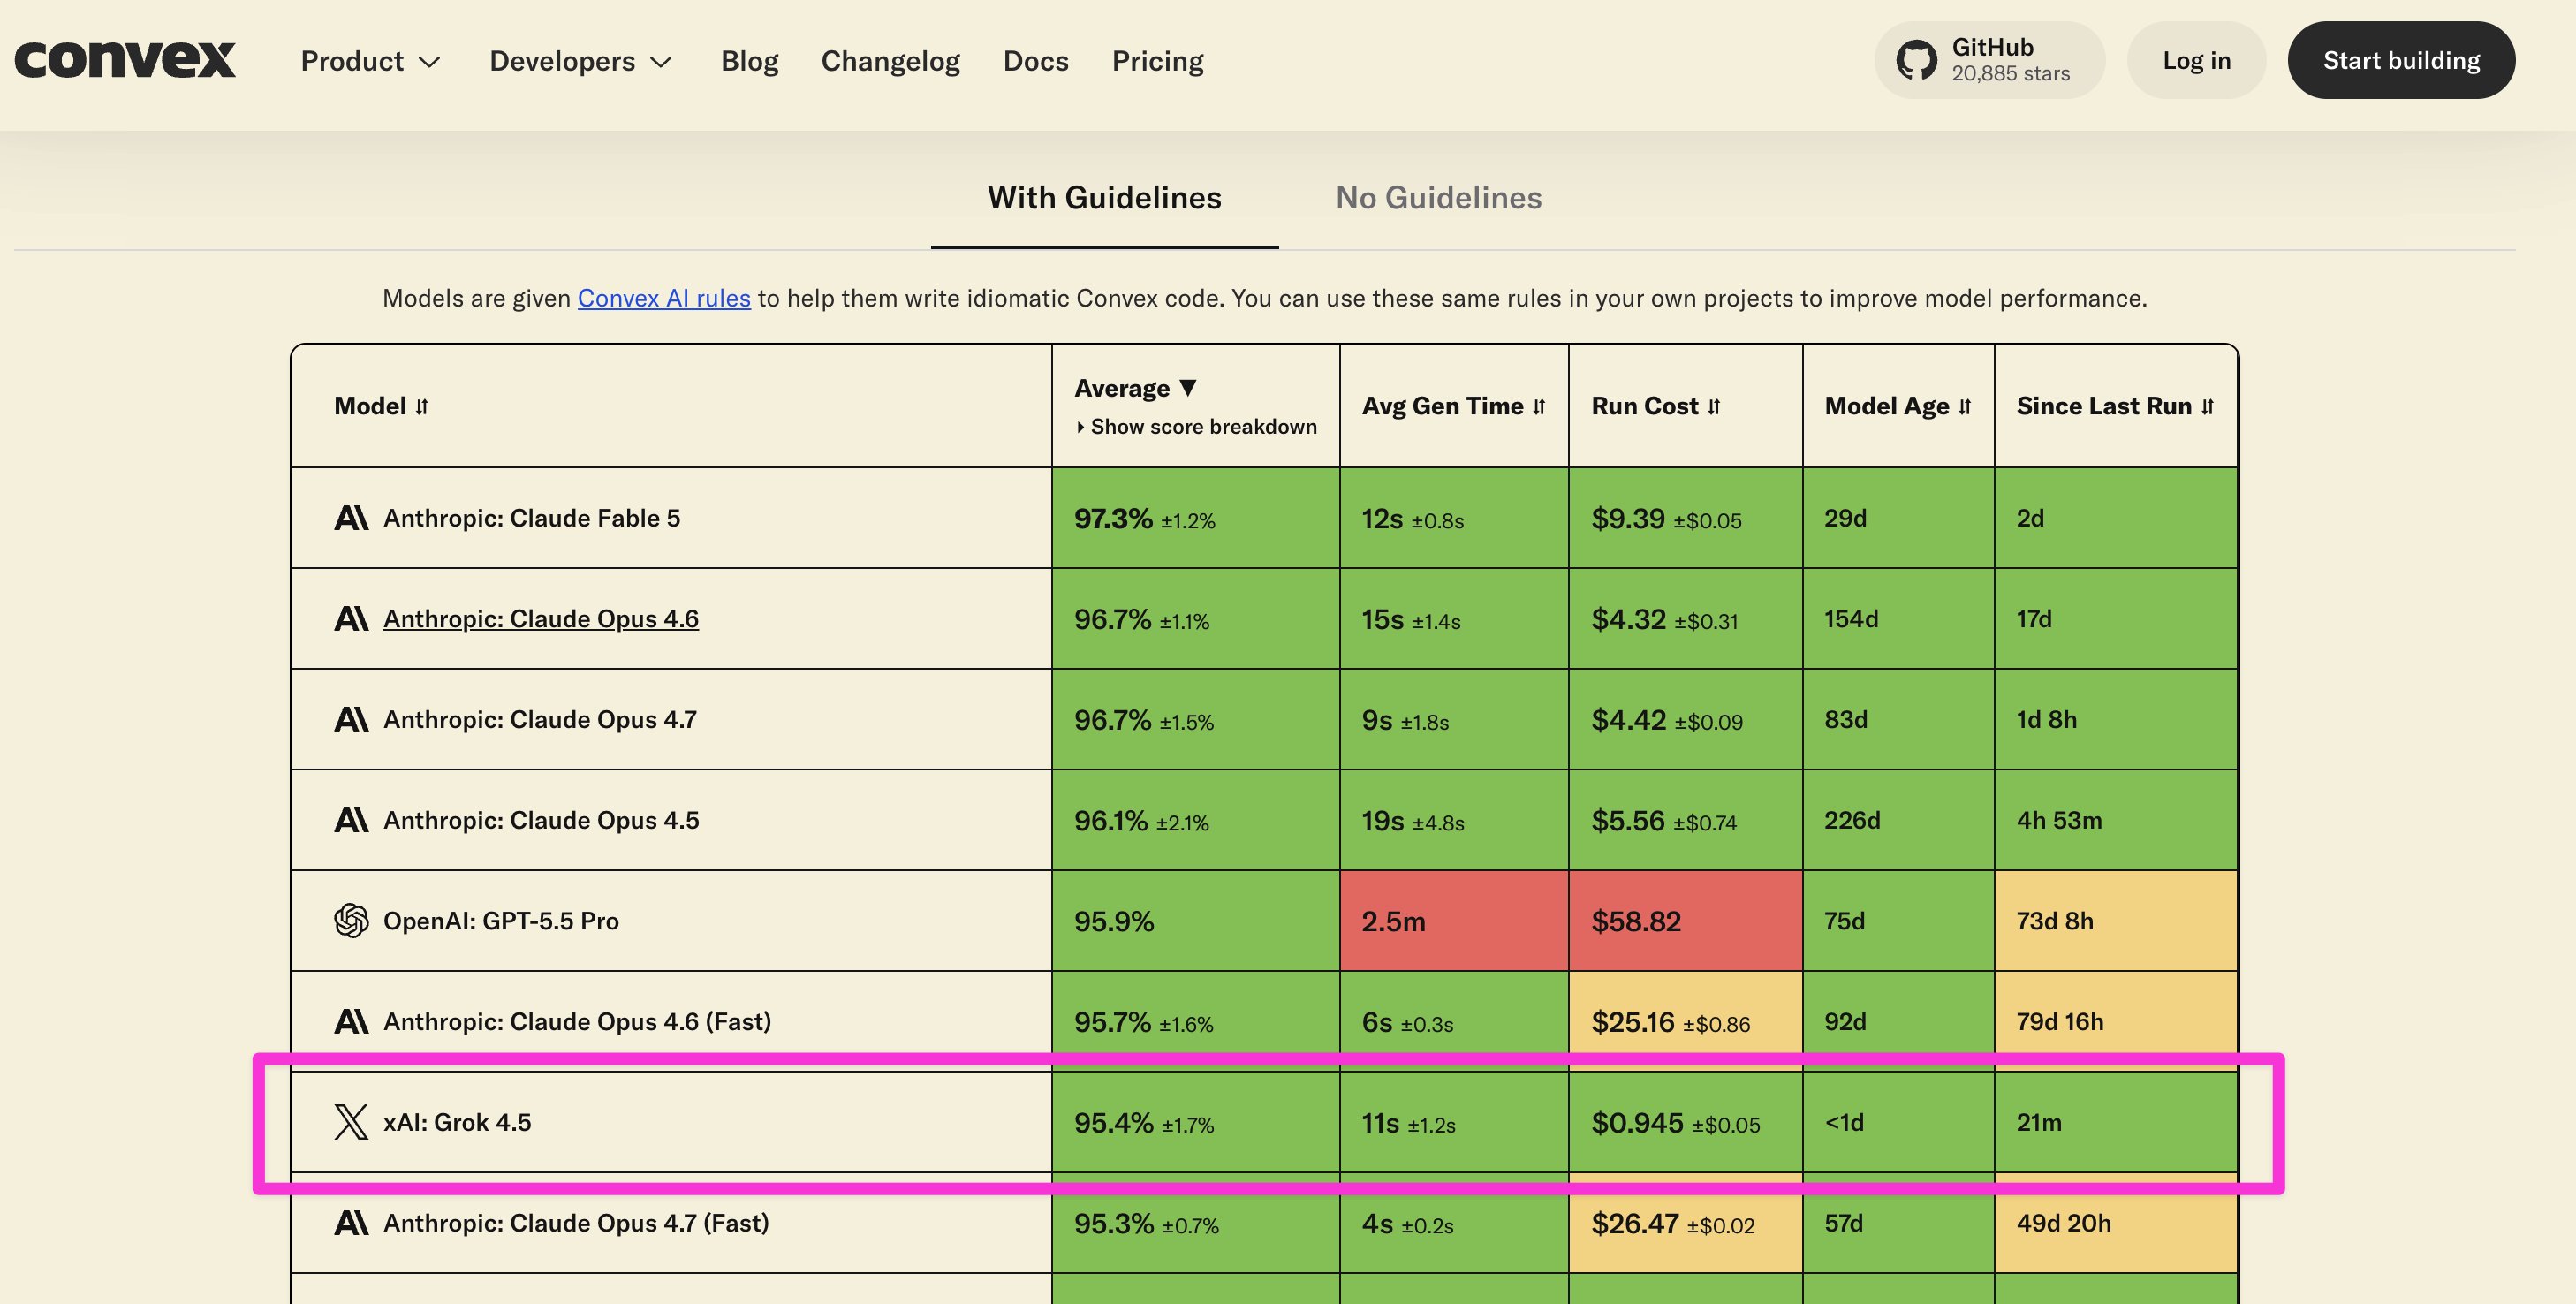
Task: Click the 21m since last run cell
Action: (2116, 1122)
